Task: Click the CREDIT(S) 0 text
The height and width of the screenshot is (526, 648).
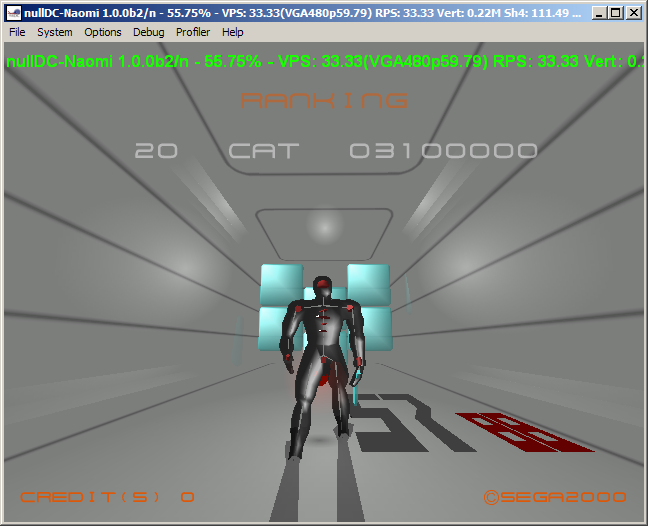Action: click(107, 497)
